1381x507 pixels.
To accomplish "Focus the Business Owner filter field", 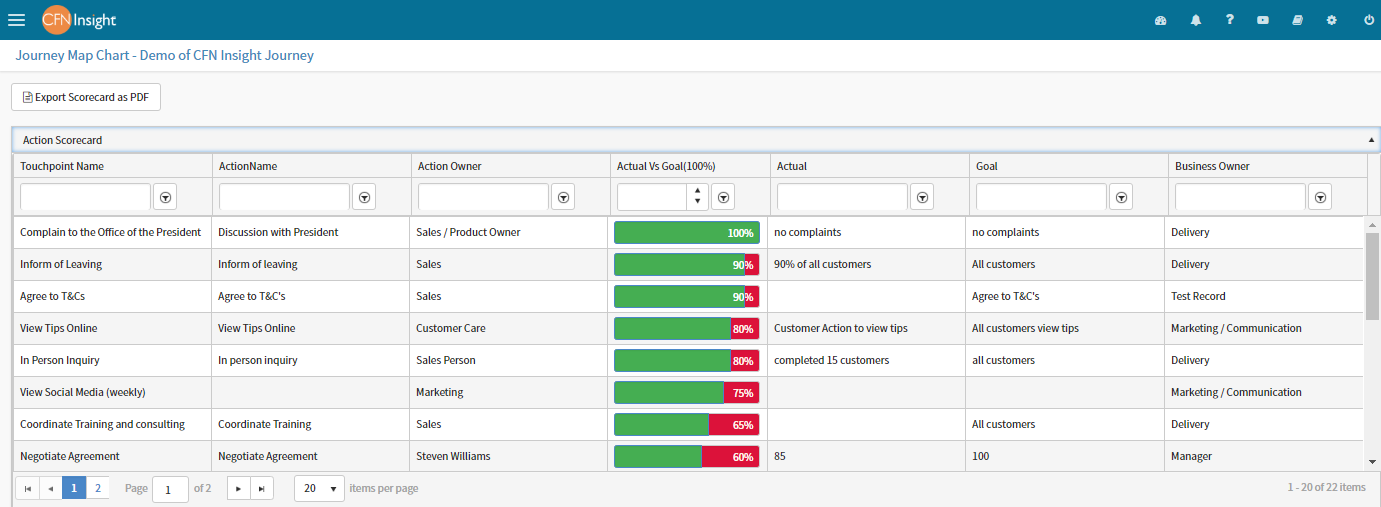I will (1240, 198).
